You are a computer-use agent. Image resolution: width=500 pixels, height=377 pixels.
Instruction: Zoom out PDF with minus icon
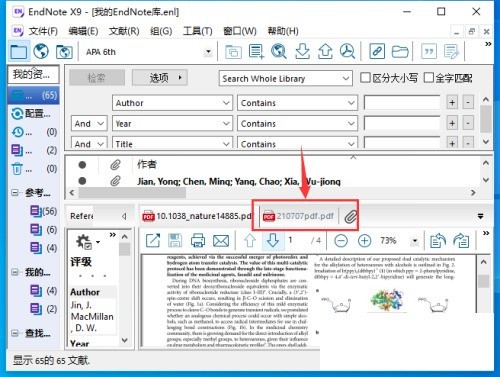(x=341, y=240)
